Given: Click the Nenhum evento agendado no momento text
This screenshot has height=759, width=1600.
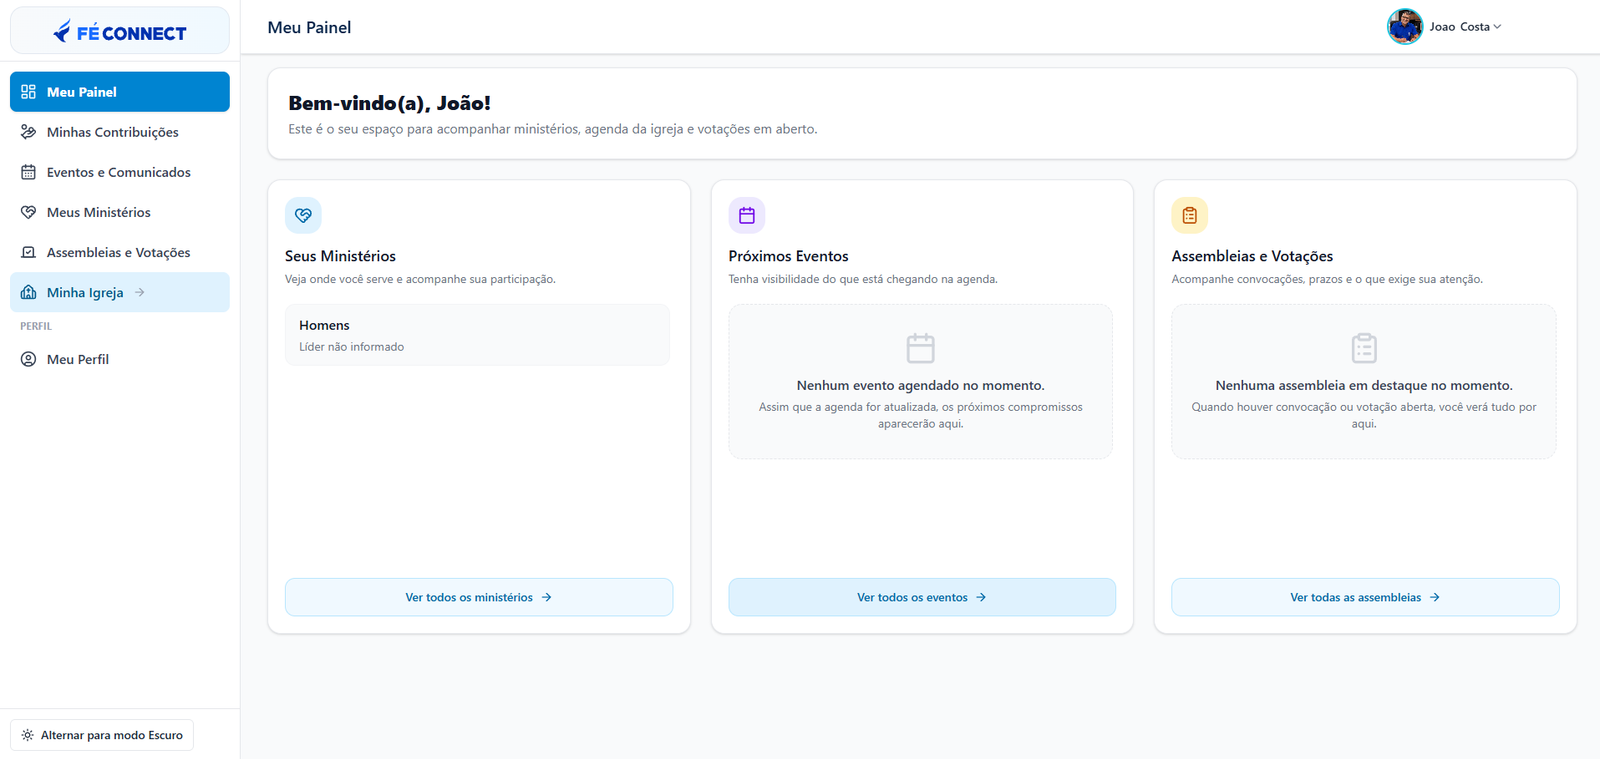Looking at the screenshot, I should [x=921, y=385].
